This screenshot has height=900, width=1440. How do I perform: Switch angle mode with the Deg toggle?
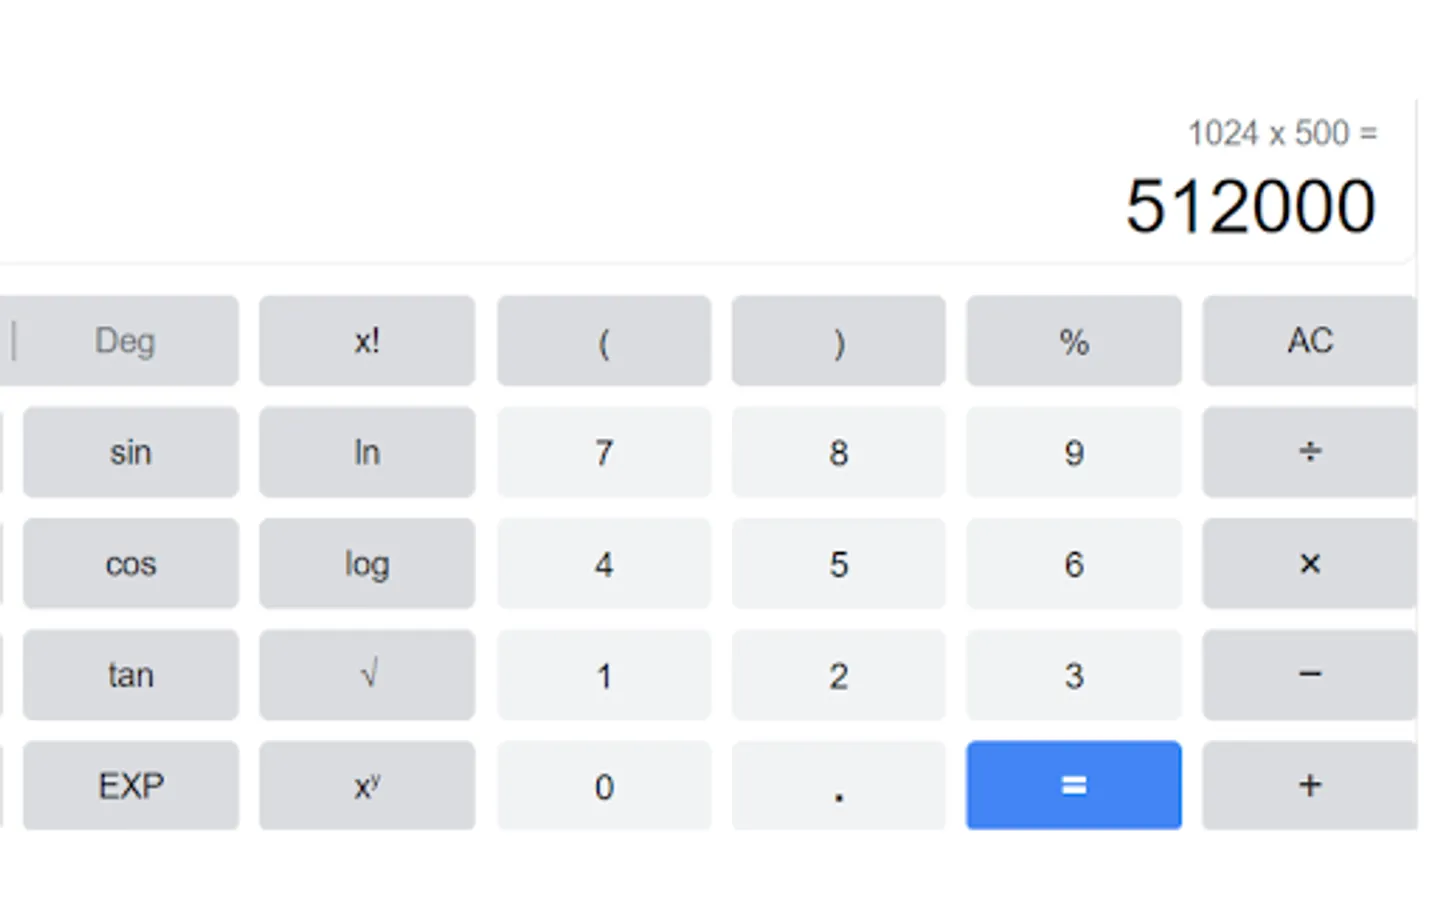point(125,341)
